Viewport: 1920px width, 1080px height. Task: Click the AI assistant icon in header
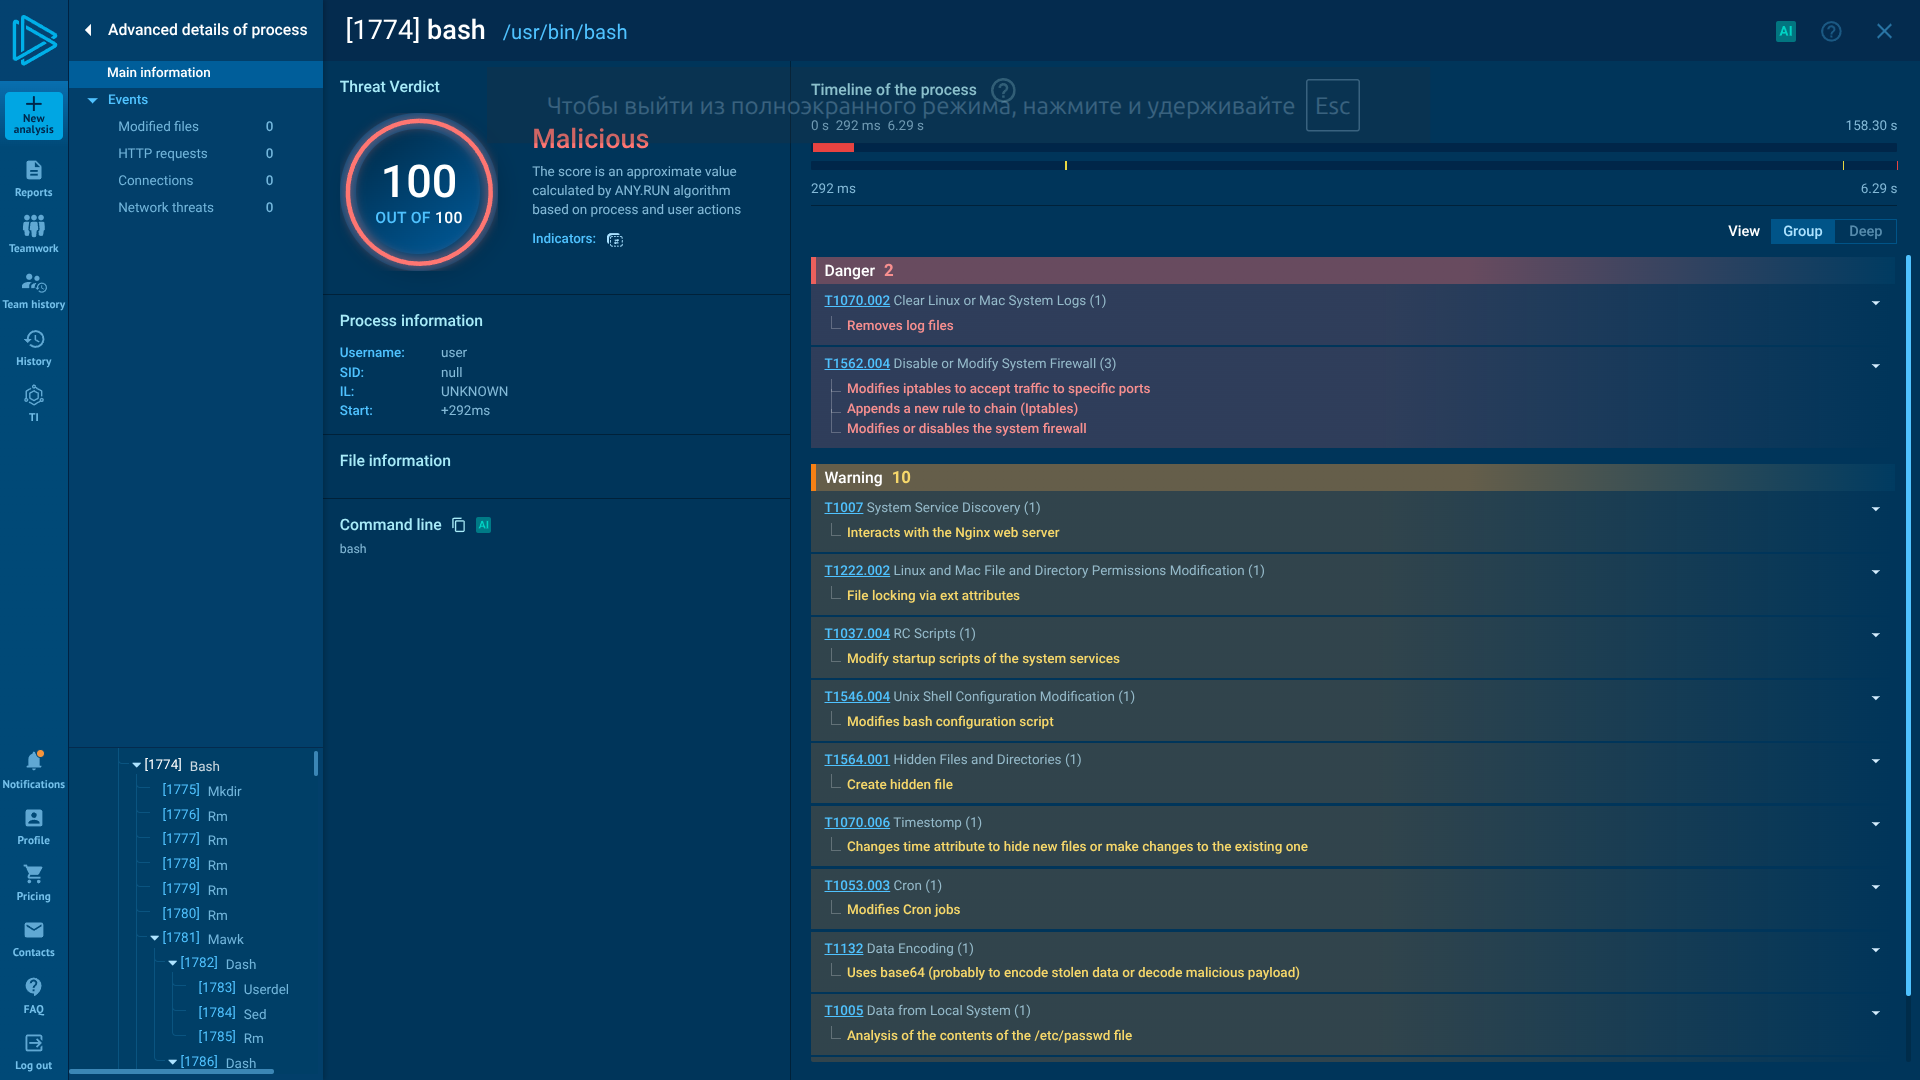(x=1786, y=31)
